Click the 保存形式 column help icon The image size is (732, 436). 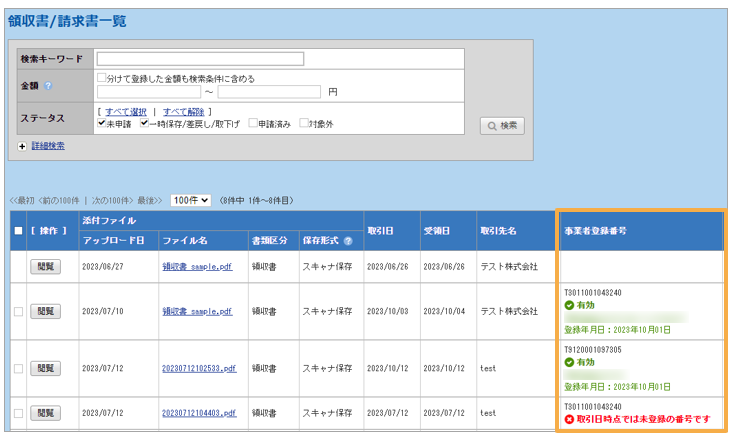pos(348,241)
